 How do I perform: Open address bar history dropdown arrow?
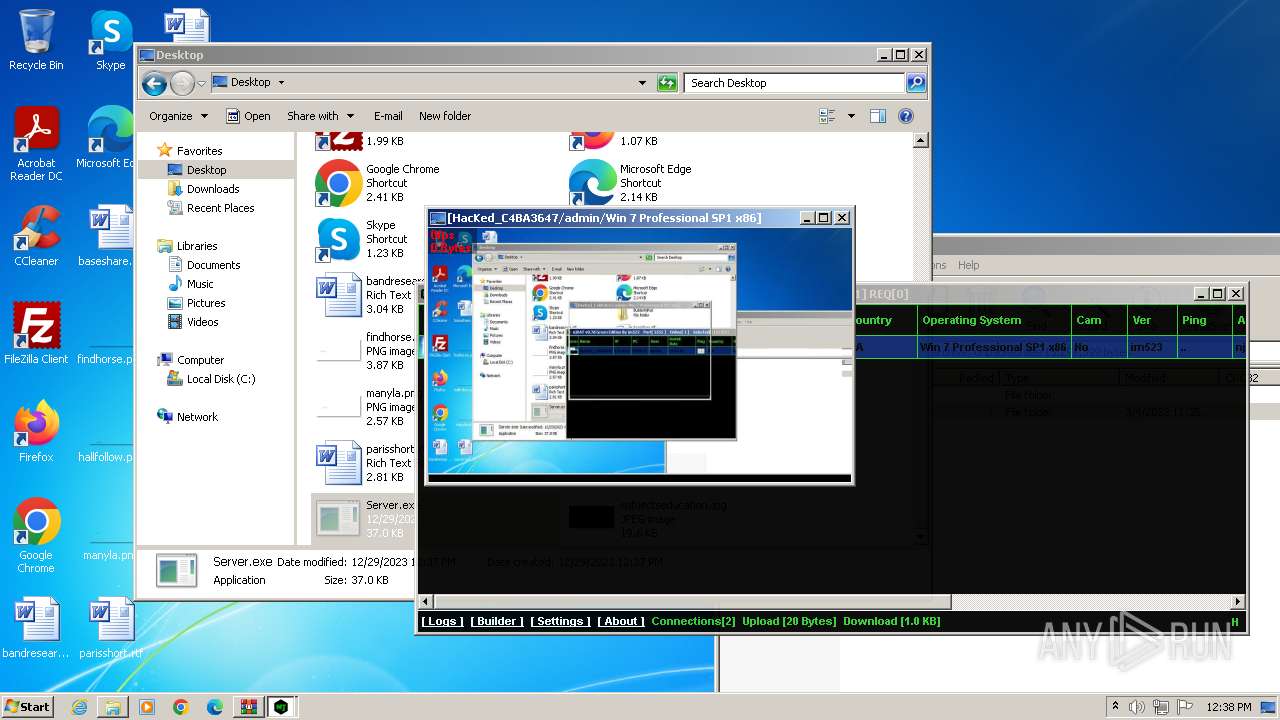tap(642, 83)
